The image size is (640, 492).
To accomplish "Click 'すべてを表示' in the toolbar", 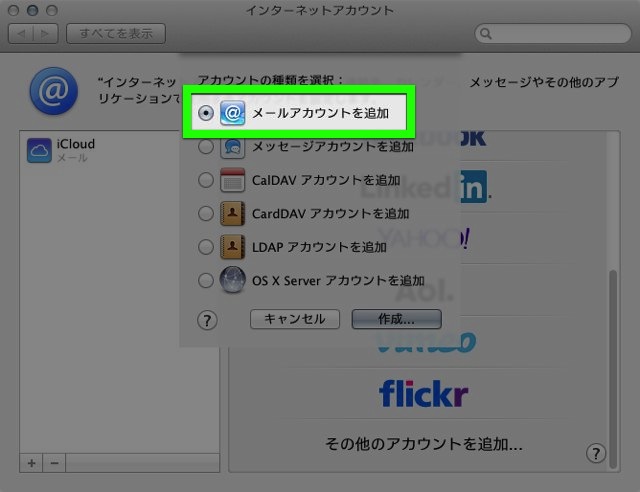I will point(116,33).
